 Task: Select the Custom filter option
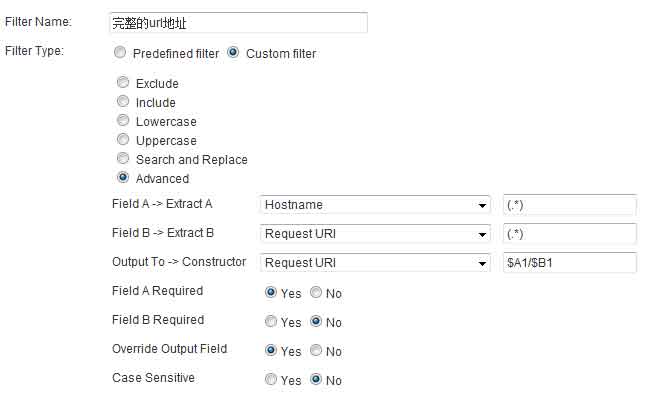click(234, 53)
